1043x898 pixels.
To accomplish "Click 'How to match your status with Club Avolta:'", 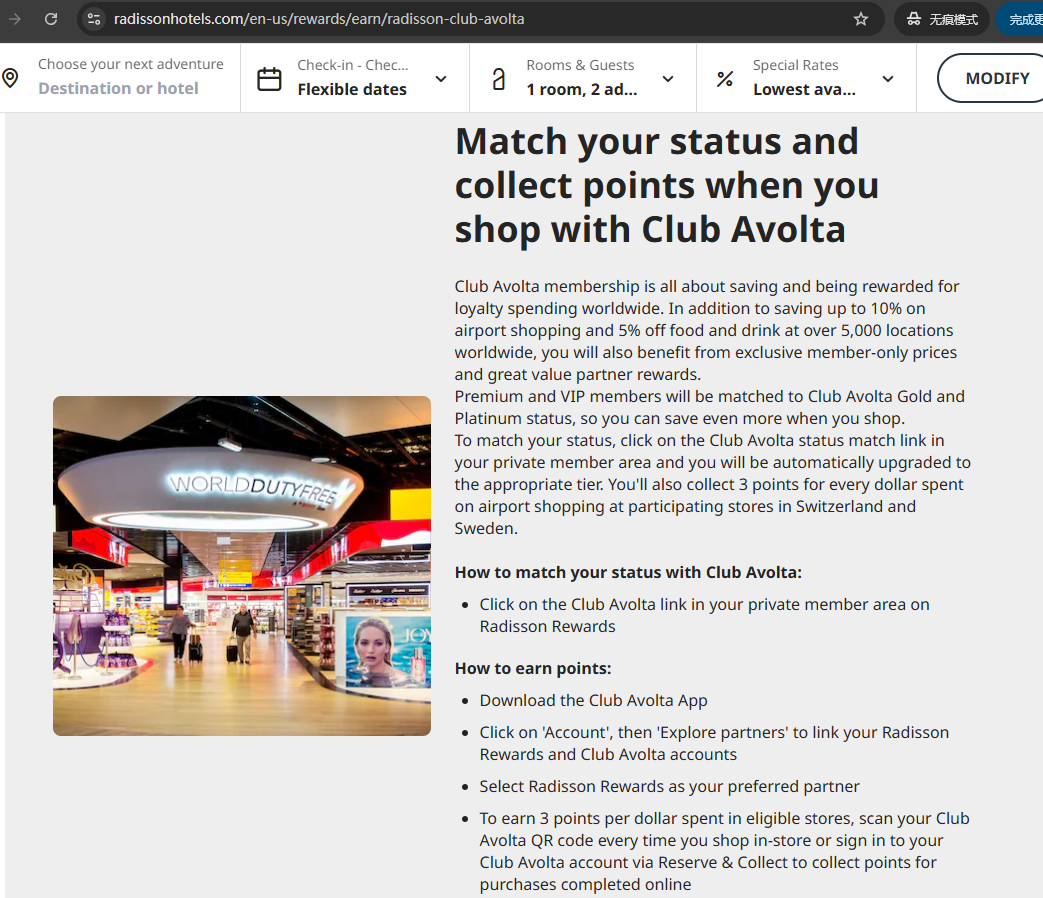I will 629,573.
